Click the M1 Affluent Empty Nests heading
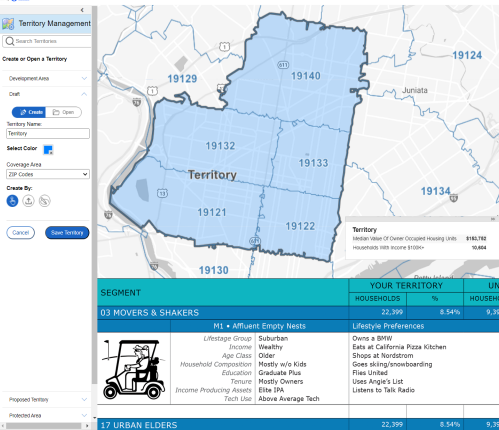 (x=259, y=326)
